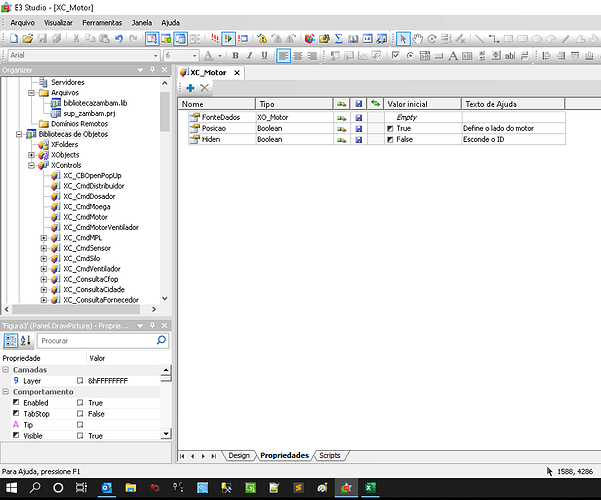Click the Sigma formula icon
The width and height of the screenshot is (601, 500).
[x=339, y=38]
